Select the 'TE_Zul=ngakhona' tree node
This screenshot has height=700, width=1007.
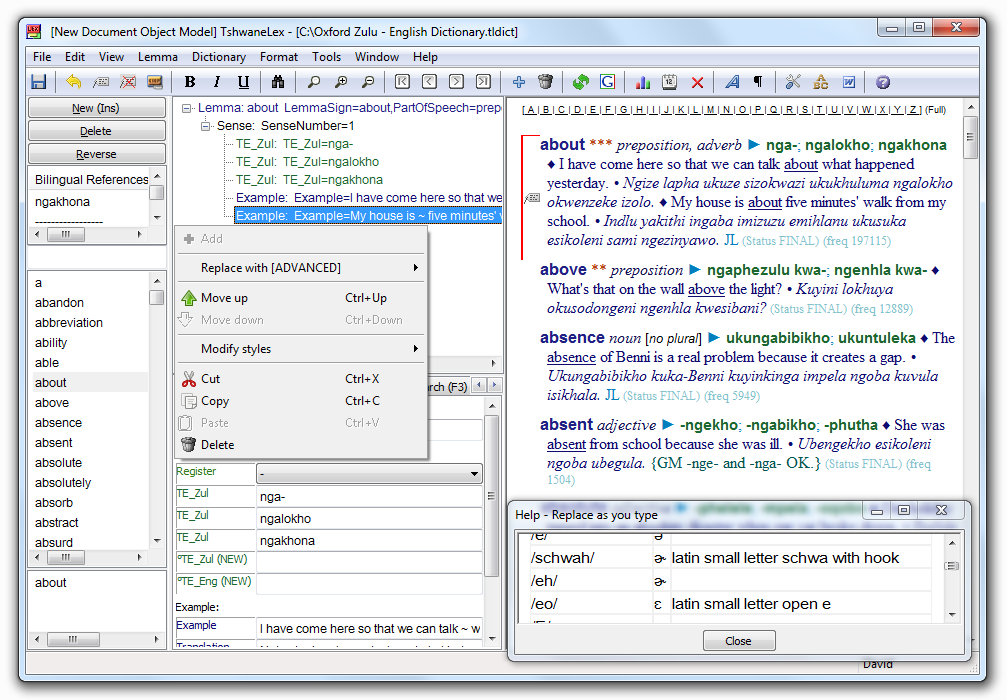click(x=309, y=180)
